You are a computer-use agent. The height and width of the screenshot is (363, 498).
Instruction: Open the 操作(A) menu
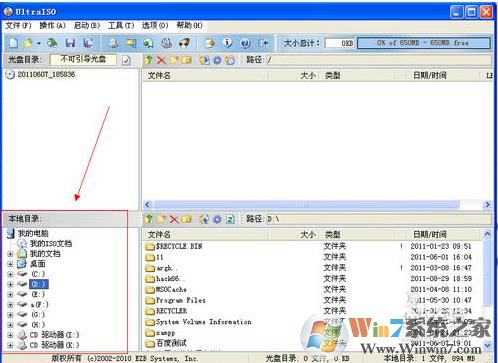[x=52, y=25]
